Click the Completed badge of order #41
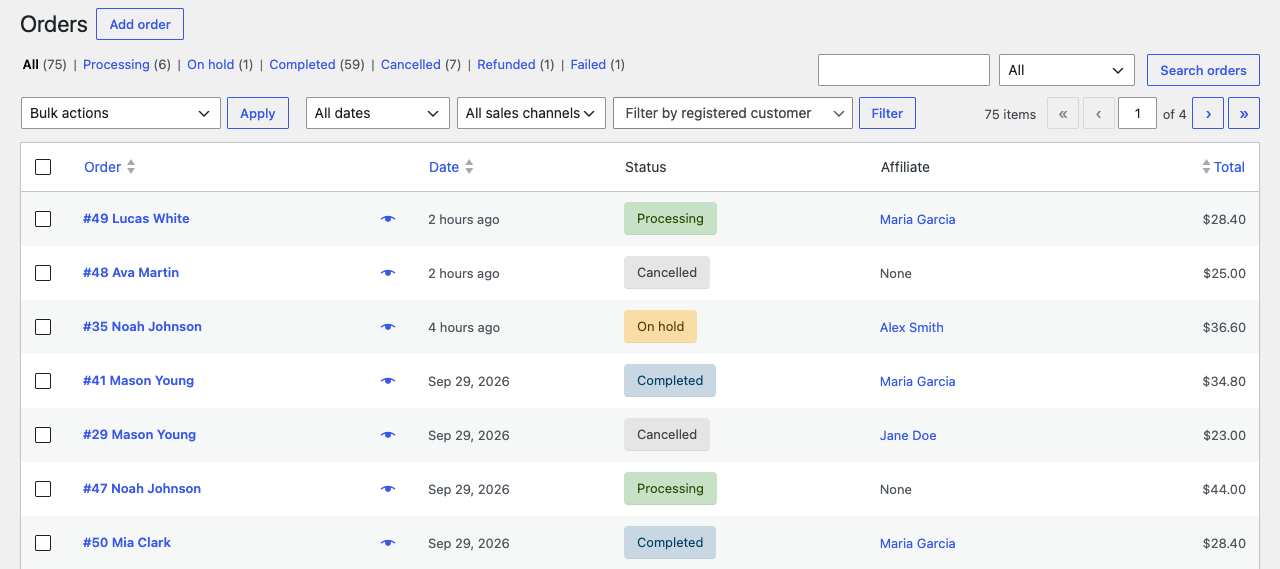1280x569 pixels. tap(670, 380)
